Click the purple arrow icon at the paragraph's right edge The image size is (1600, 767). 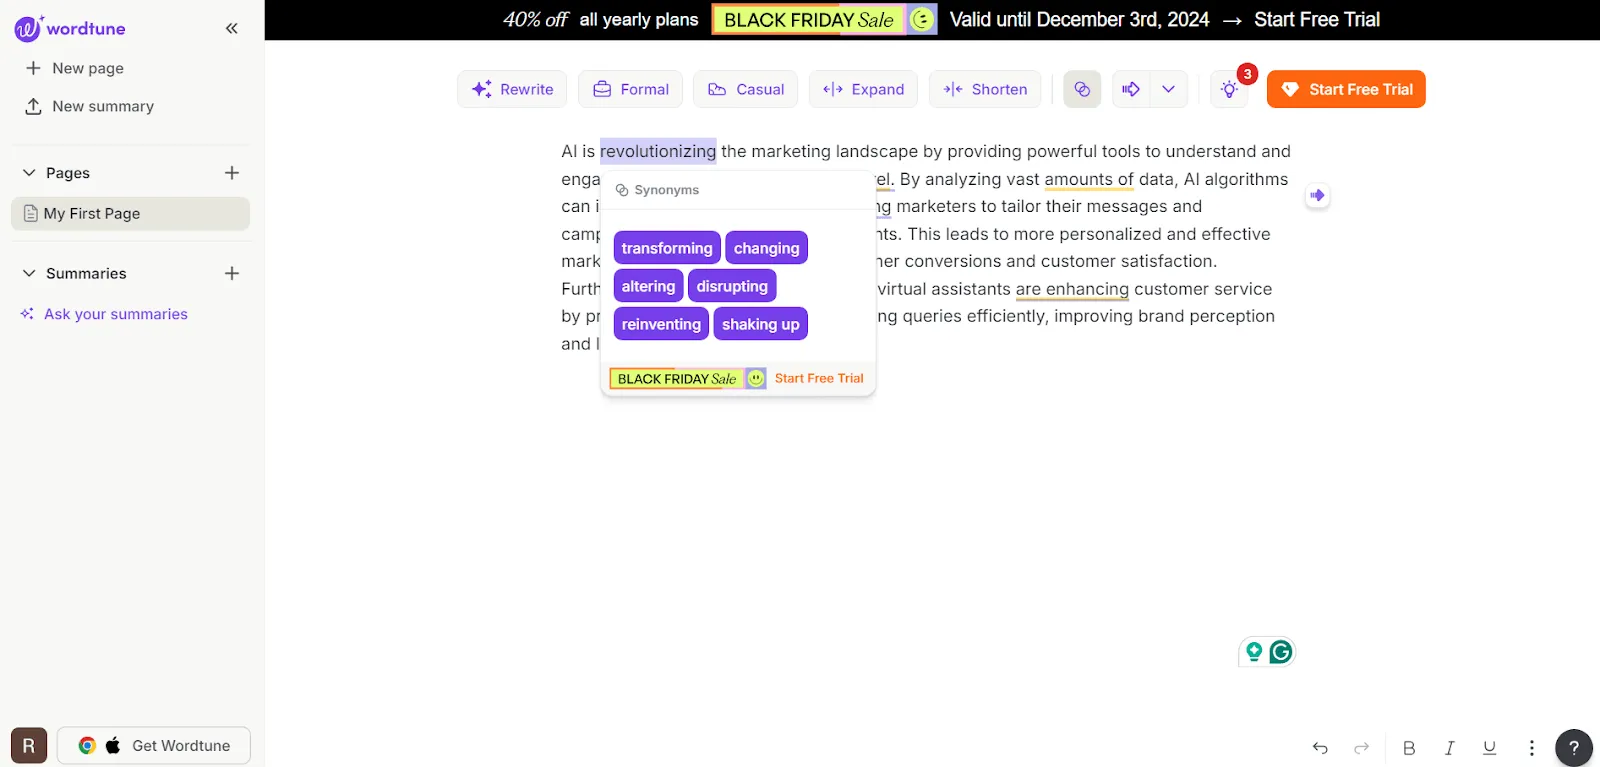click(x=1317, y=195)
